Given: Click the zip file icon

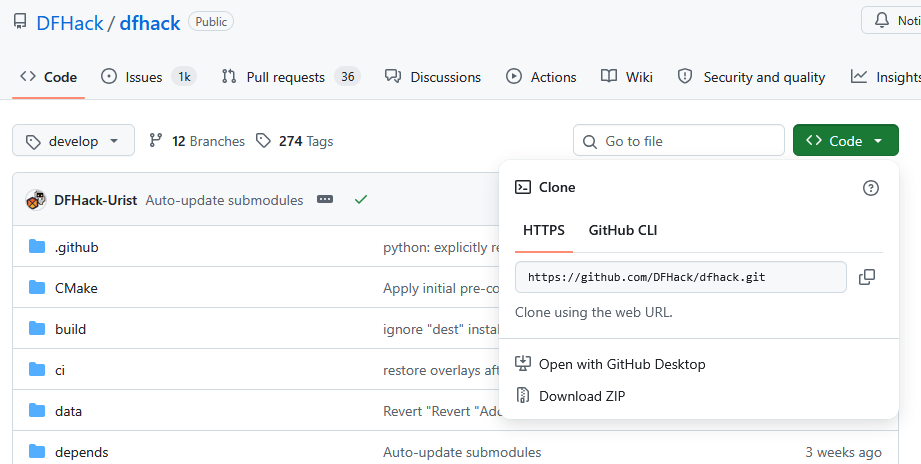Looking at the screenshot, I should point(523,395).
